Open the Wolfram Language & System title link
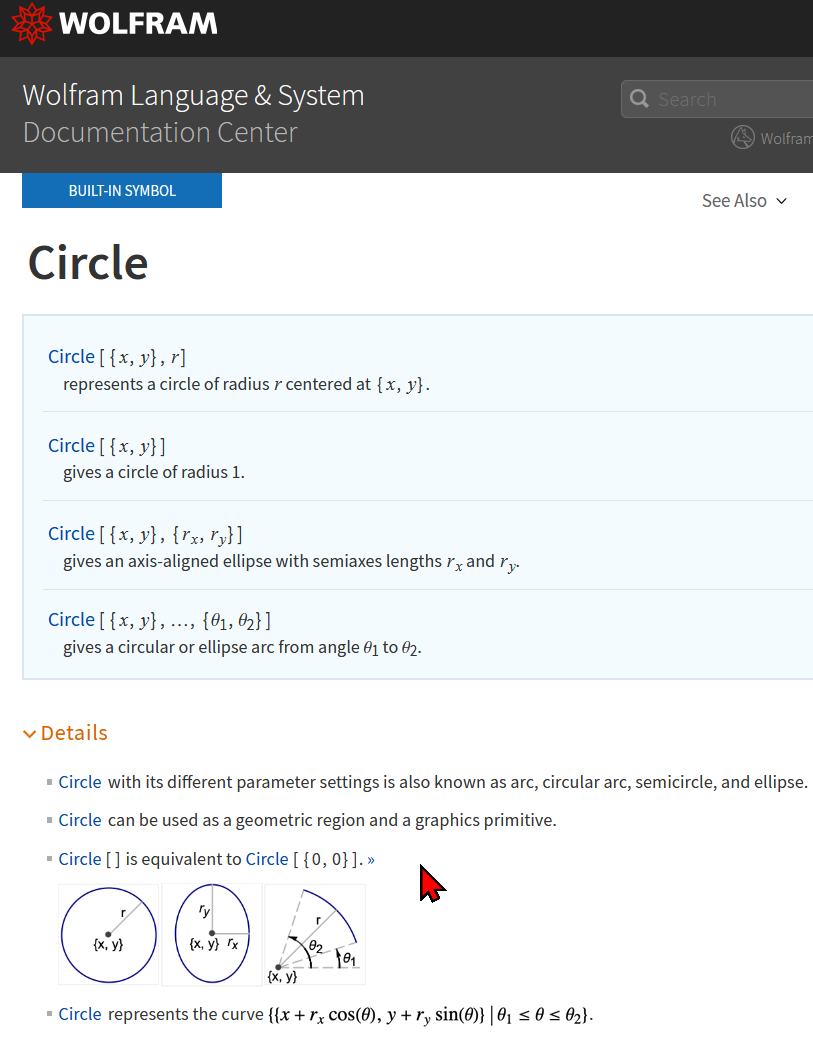This screenshot has height=1040, width=813. pos(193,96)
